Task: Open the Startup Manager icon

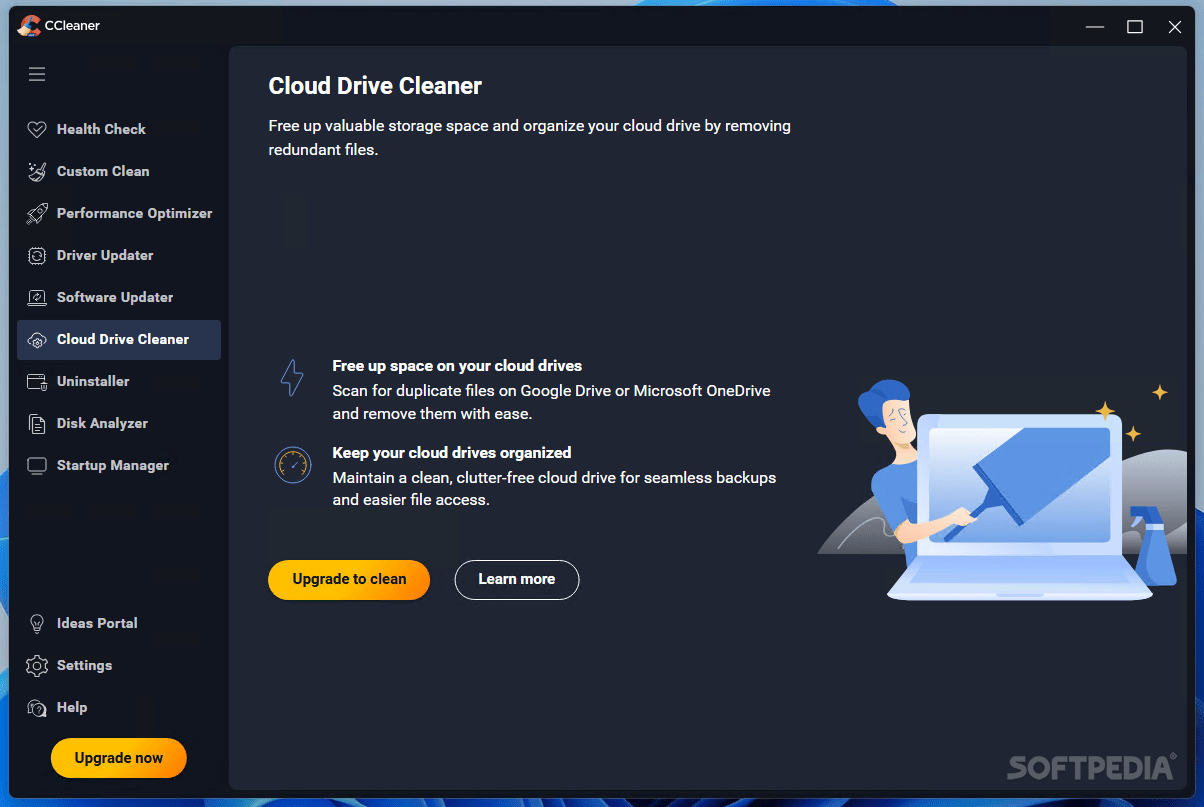Action: pos(37,465)
